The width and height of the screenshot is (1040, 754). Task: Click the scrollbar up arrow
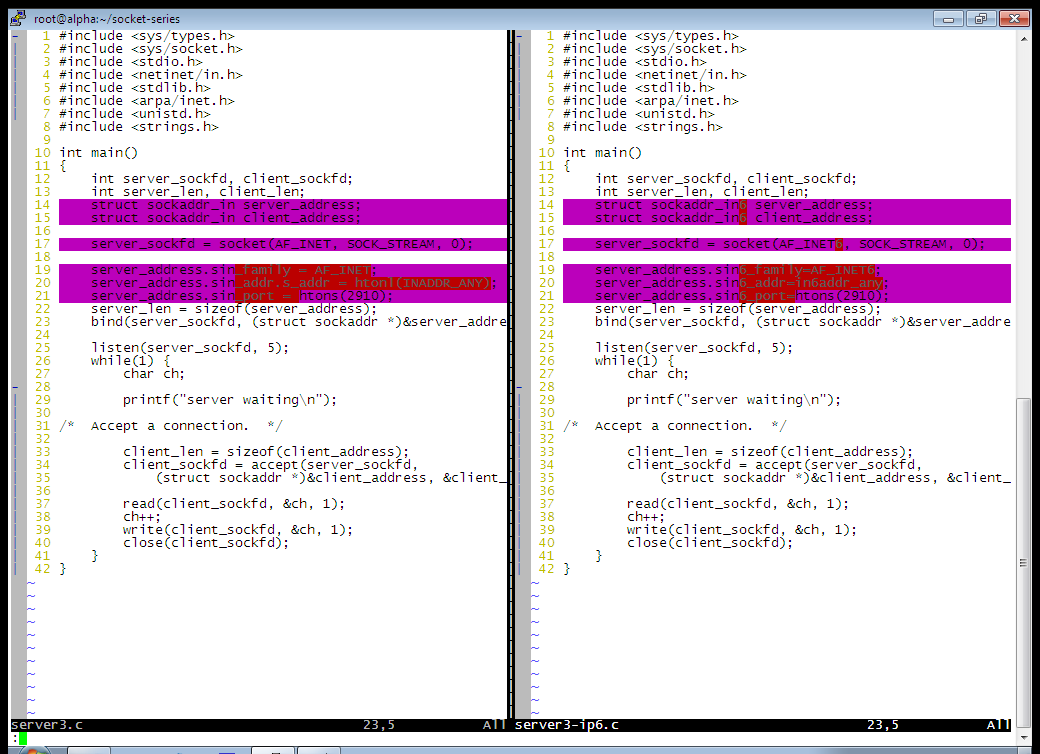(1023, 38)
